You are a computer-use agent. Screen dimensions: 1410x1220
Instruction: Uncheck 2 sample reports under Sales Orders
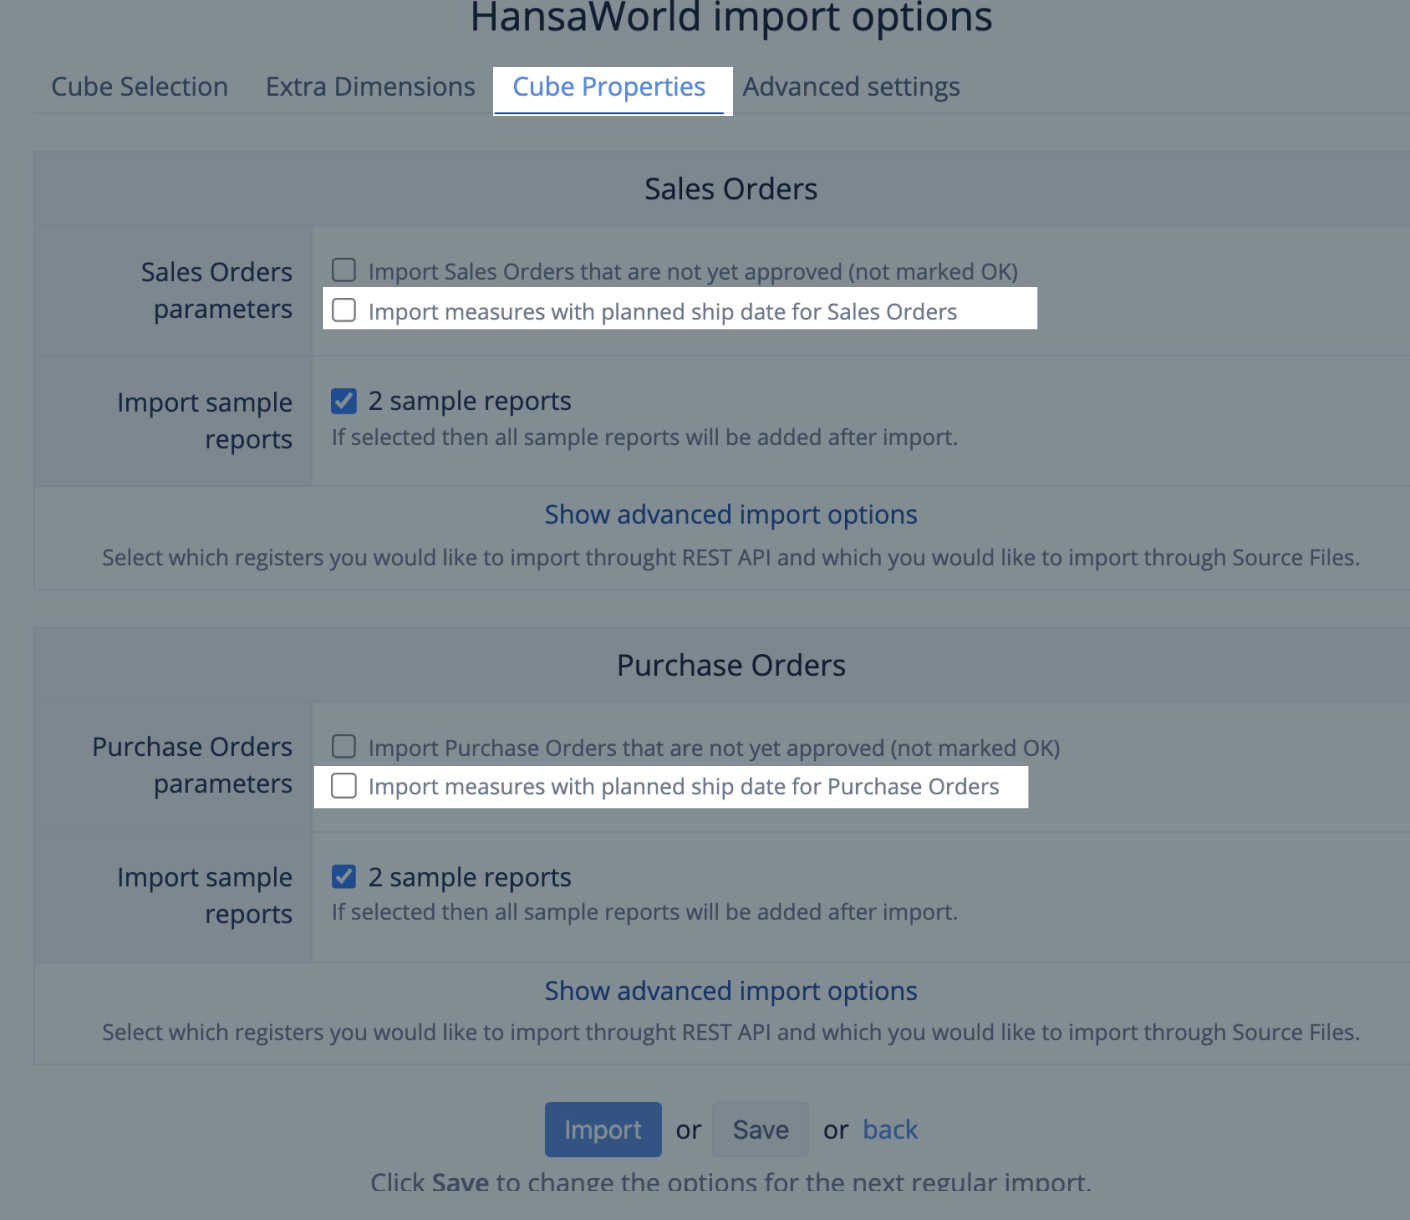(344, 401)
